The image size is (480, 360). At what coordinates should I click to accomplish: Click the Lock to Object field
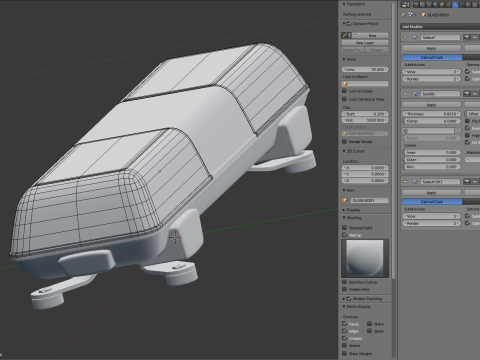365,84
